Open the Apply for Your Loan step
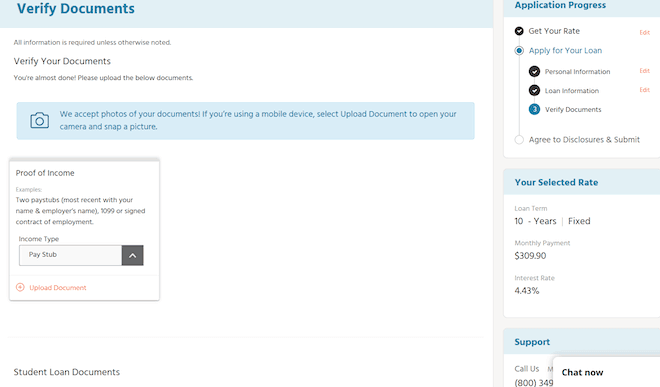The image size is (660, 387). 565,51
